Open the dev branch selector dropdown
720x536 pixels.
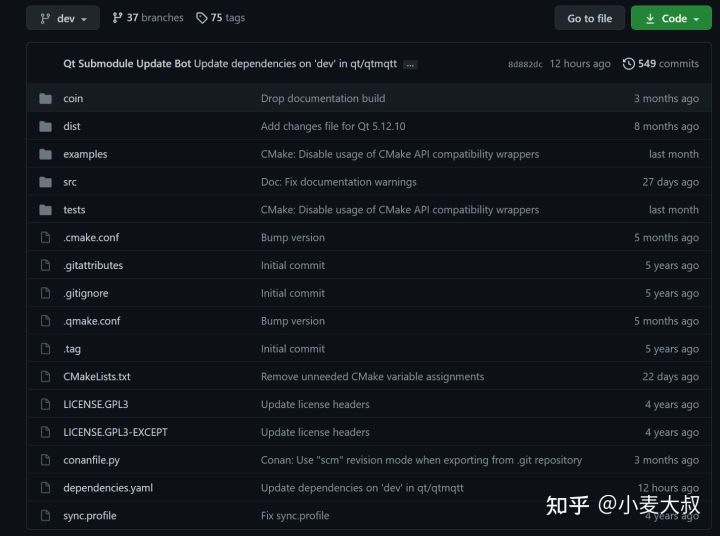pyautogui.click(x=63, y=18)
